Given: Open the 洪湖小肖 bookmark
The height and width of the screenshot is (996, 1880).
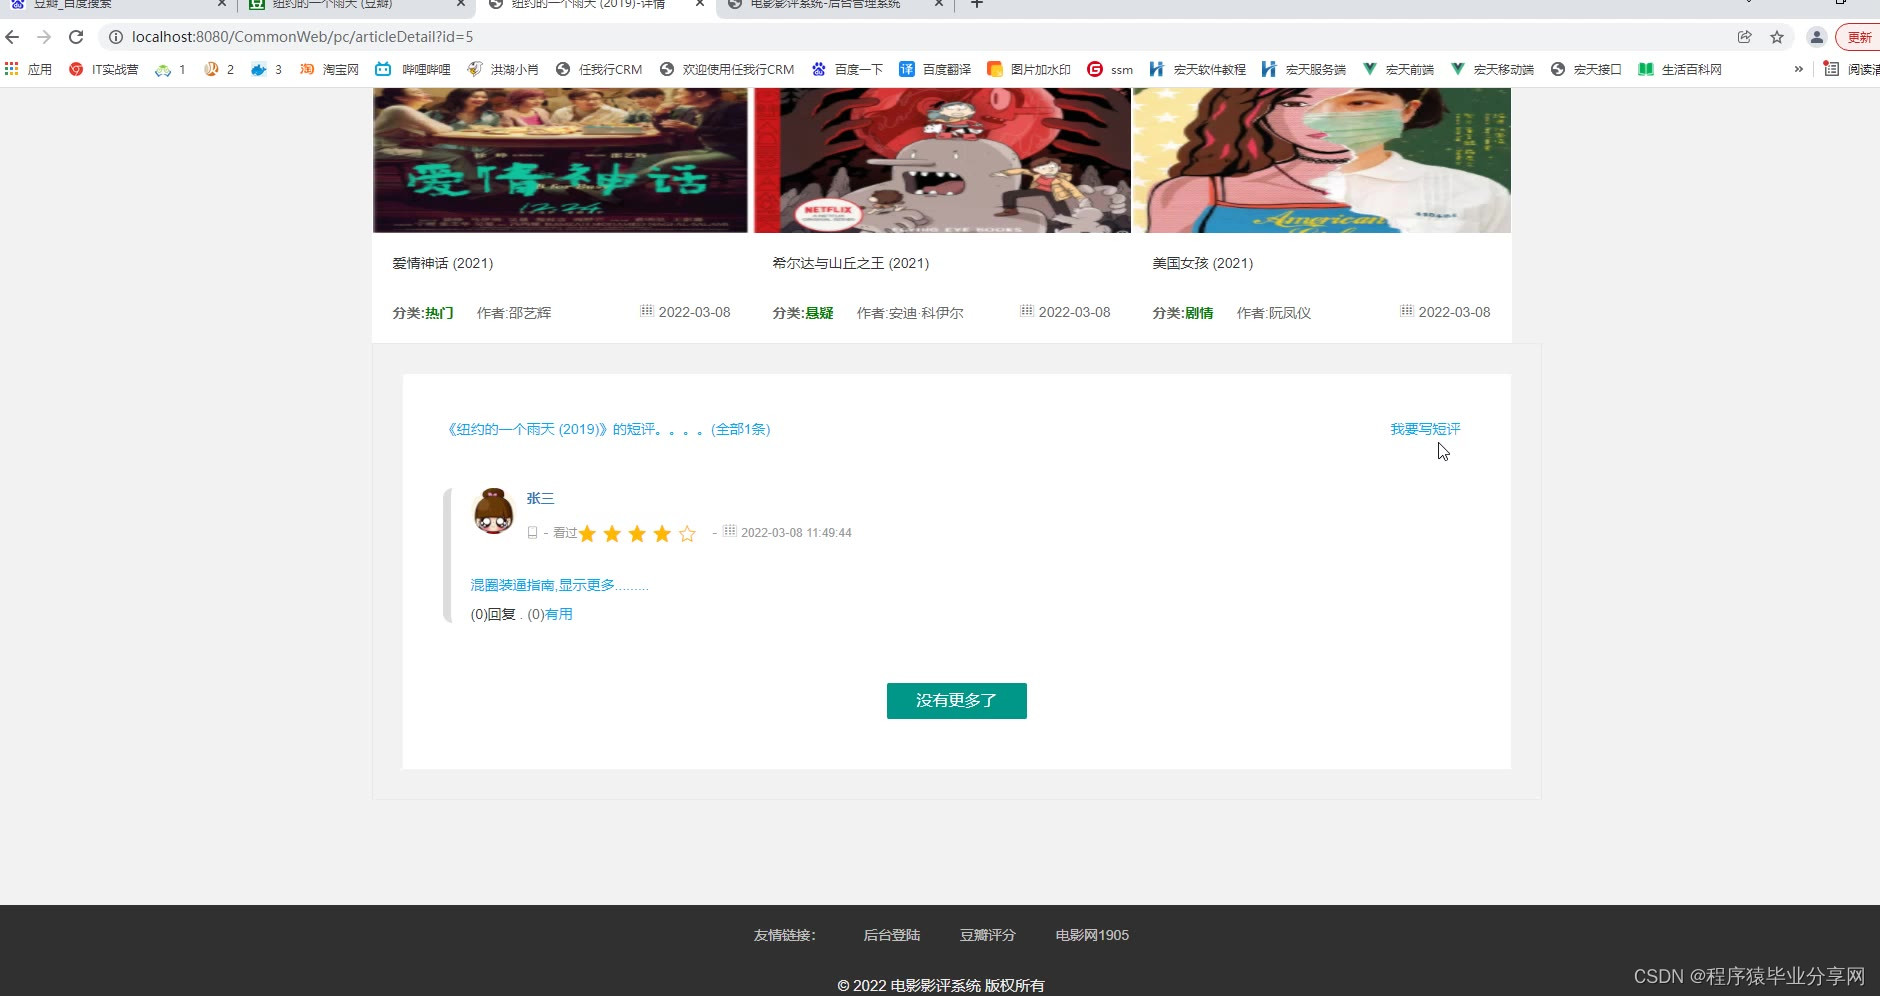Looking at the screenshot, I should [x=503, y=69].
